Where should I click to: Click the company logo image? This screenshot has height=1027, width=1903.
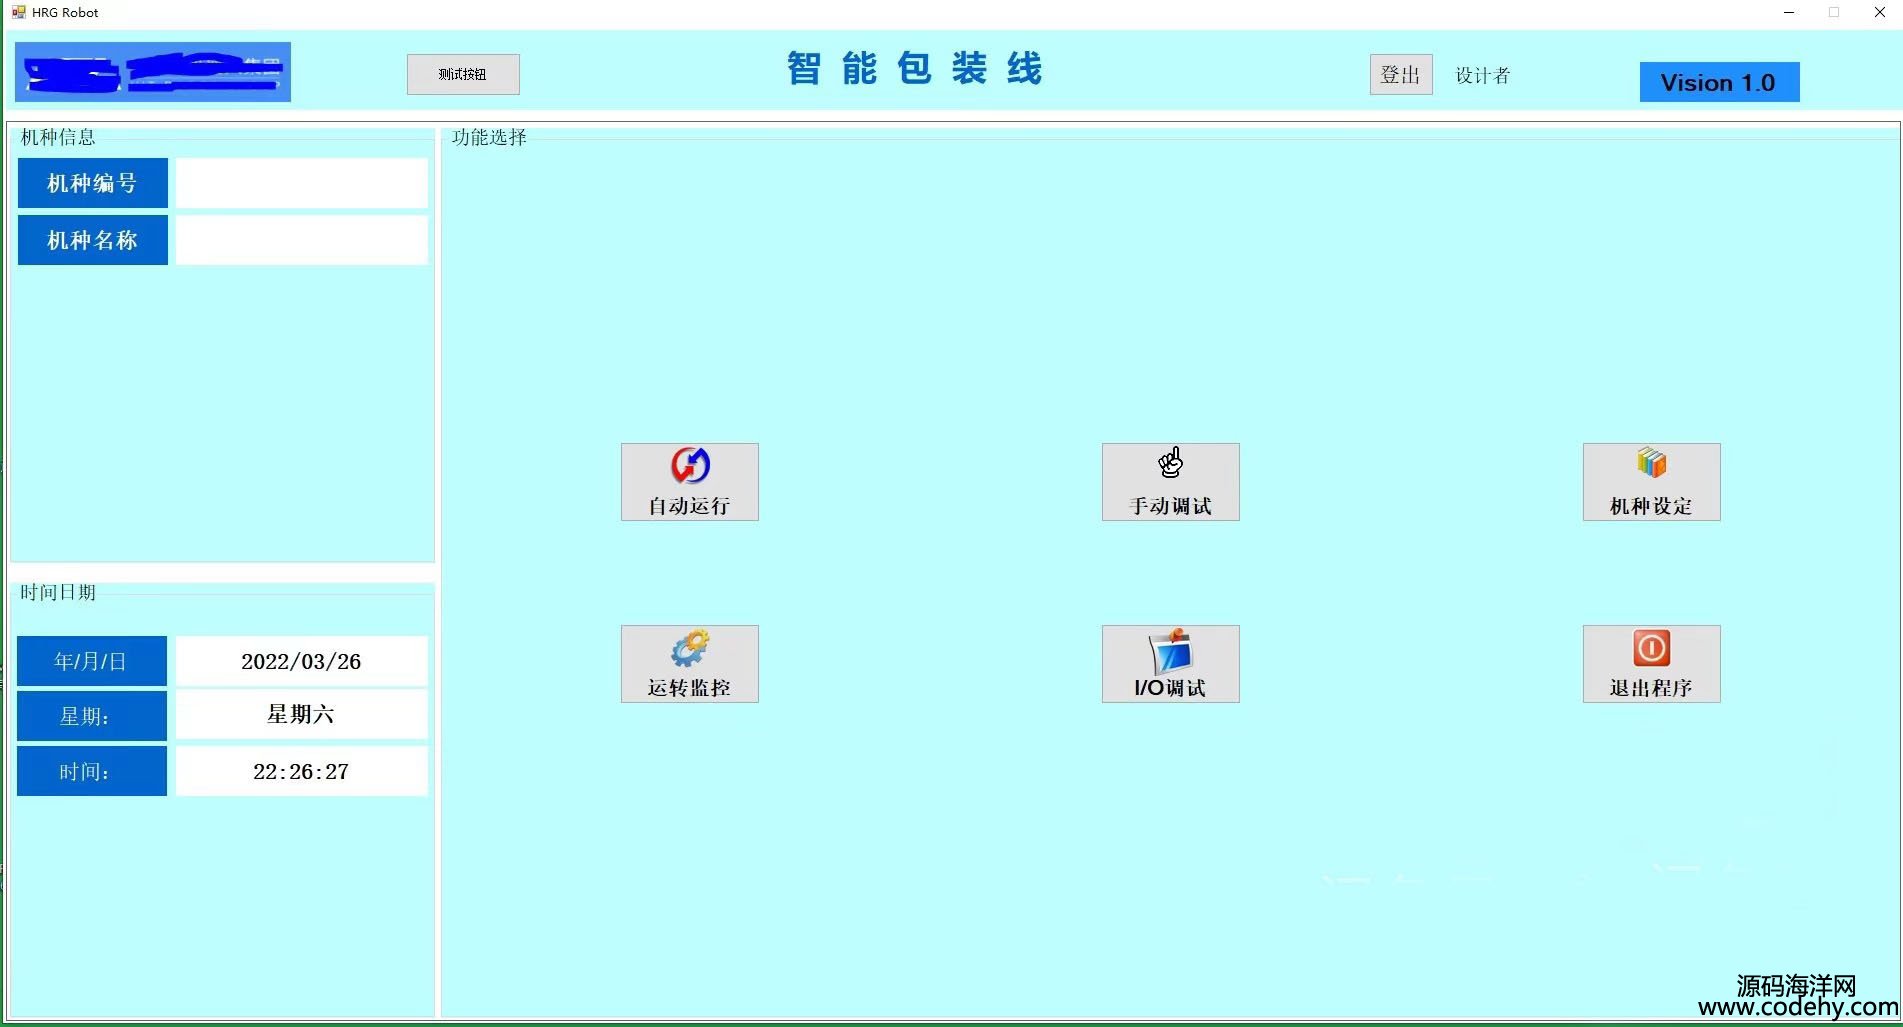pyautogui.click(x=153, y=72)
